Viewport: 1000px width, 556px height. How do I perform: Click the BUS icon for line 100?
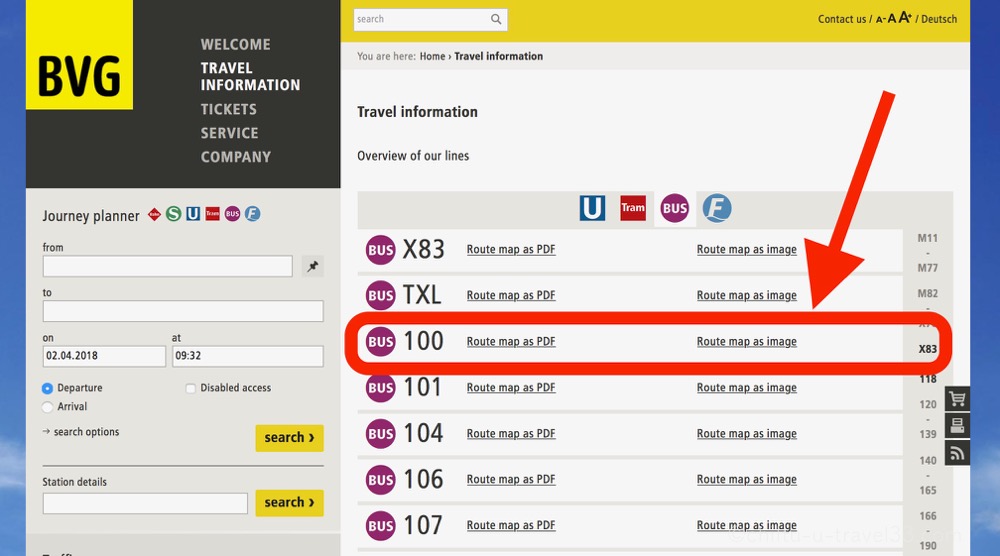(x=381, y=342)
